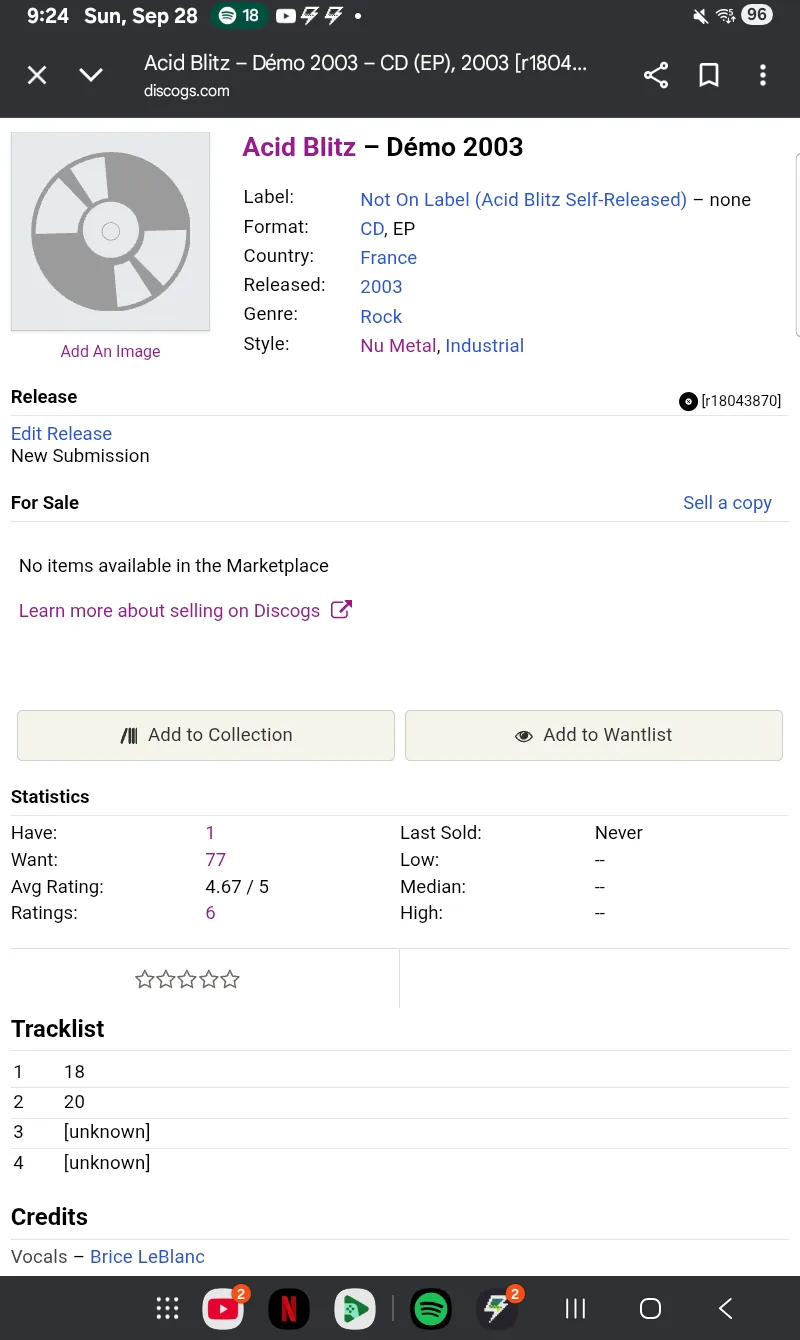Click the placeholder disc cover image
This screenshot has width=800, height=1340.
[x=110, y=231]
